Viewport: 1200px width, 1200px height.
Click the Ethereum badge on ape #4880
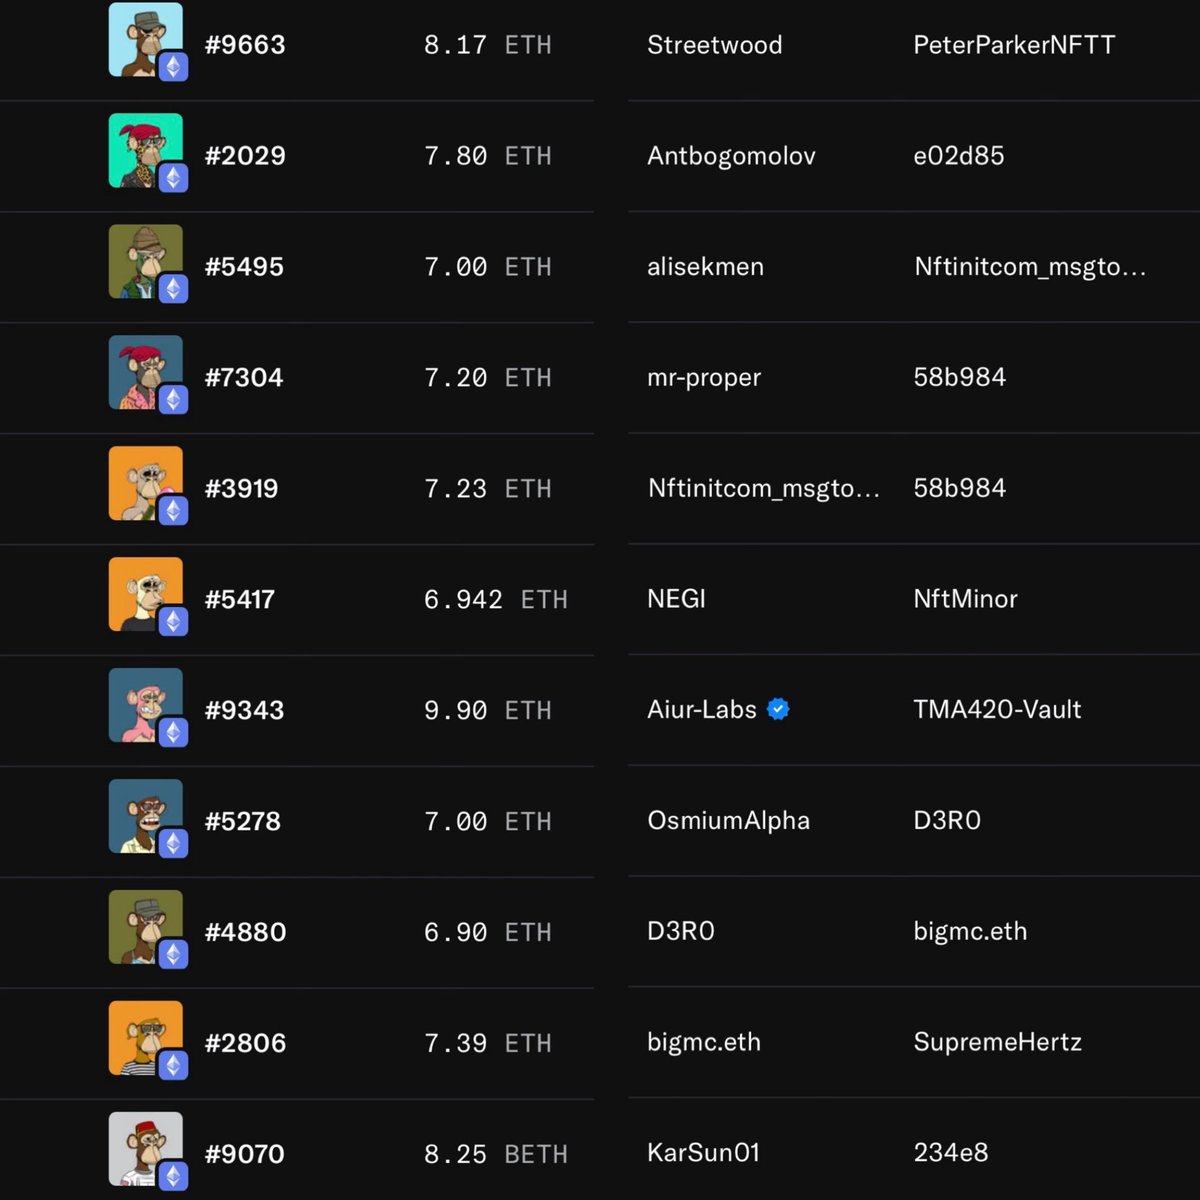pyautogui.click(x=173, y=955)
